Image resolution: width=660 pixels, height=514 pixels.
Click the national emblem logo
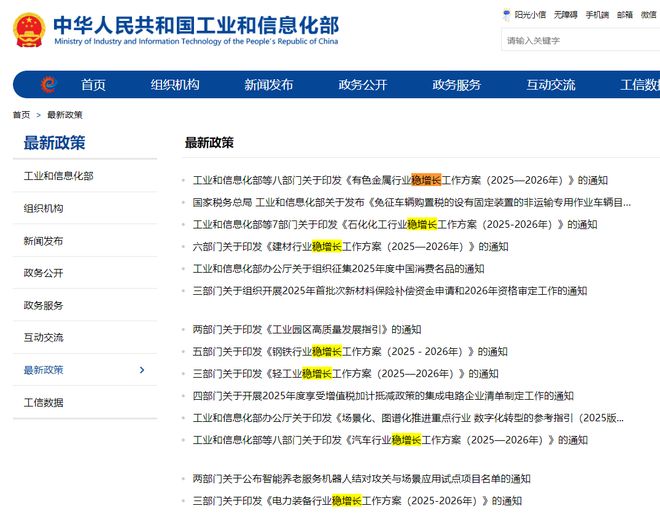[x=30, y=32]
